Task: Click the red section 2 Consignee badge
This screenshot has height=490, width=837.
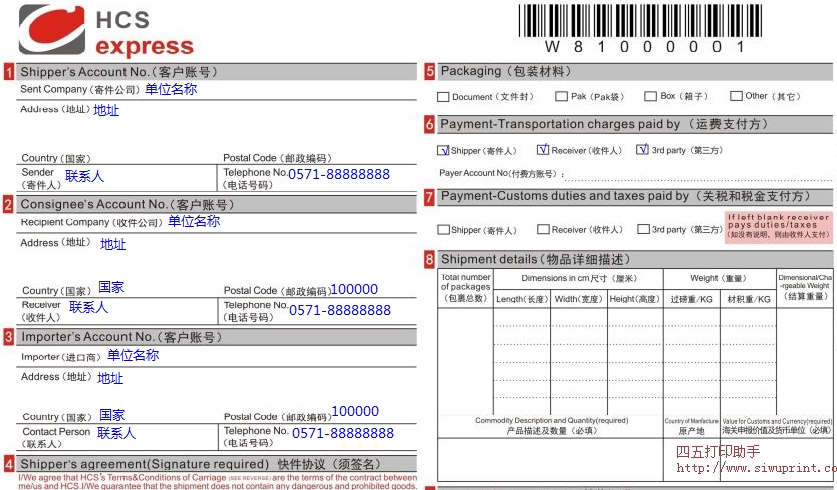Action: click(x=9, y=205)
